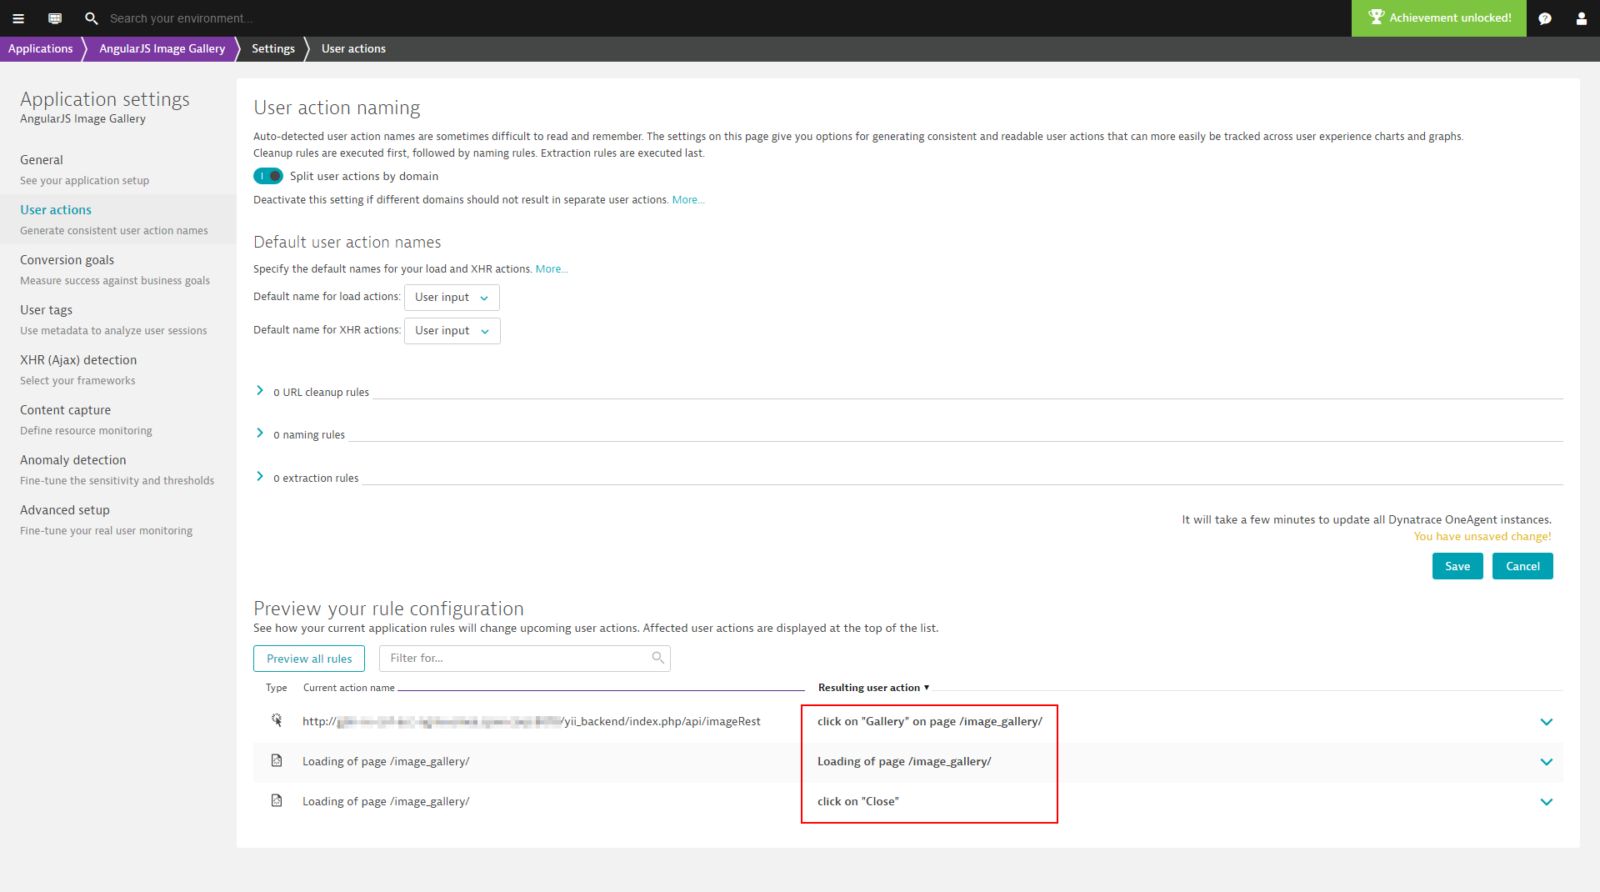Expand the click on "Close" result row
This screenshot has height=892, width=1600.
tap(1546, 802)
